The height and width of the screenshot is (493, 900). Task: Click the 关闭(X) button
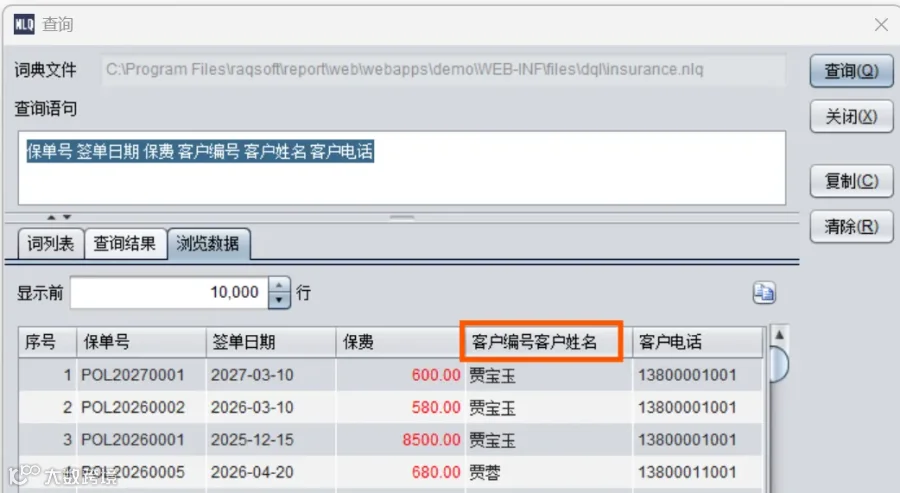(851, 117)
